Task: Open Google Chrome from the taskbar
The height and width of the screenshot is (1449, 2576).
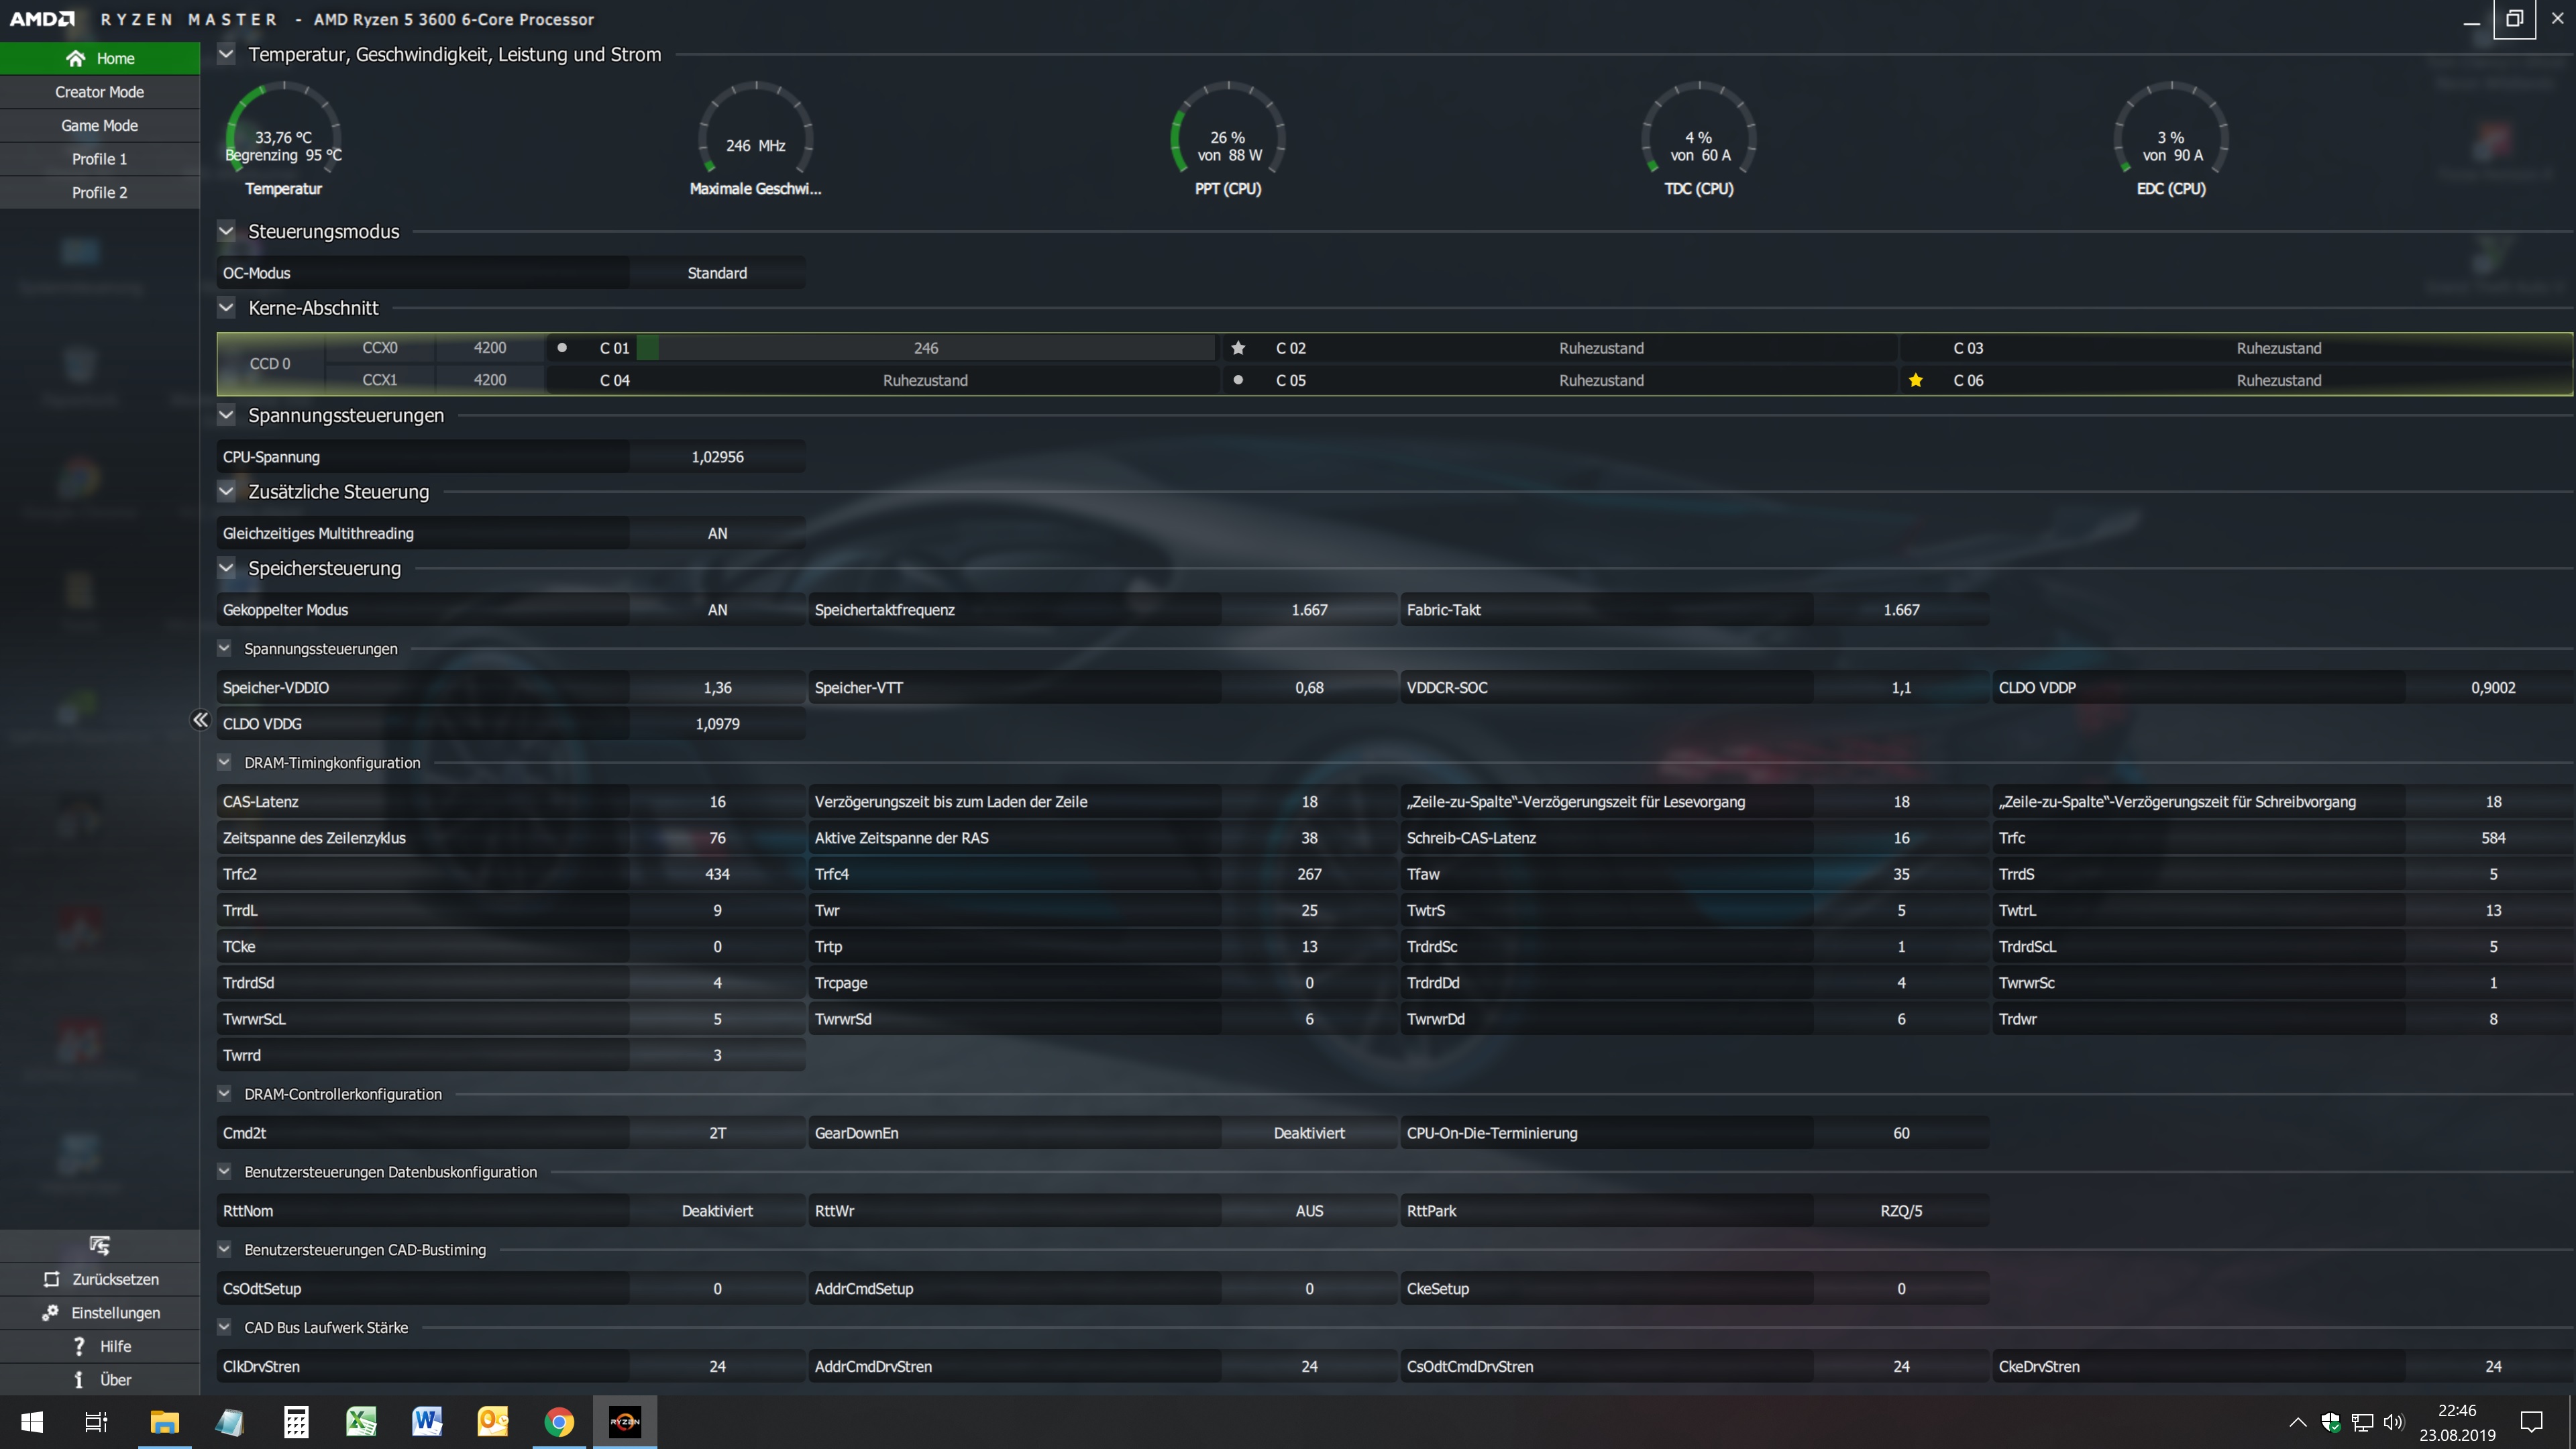Action: 559,1421
